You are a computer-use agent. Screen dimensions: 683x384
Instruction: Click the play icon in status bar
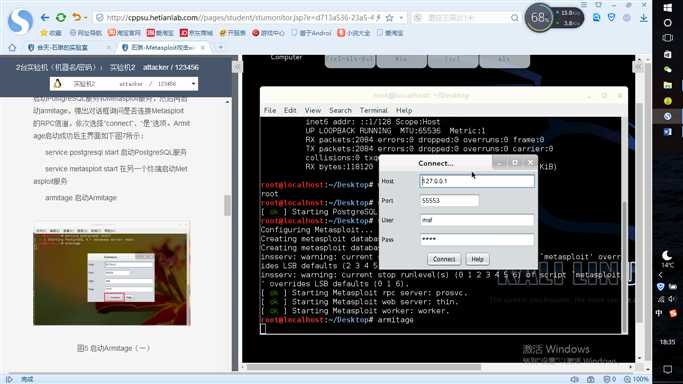point(10,380)
